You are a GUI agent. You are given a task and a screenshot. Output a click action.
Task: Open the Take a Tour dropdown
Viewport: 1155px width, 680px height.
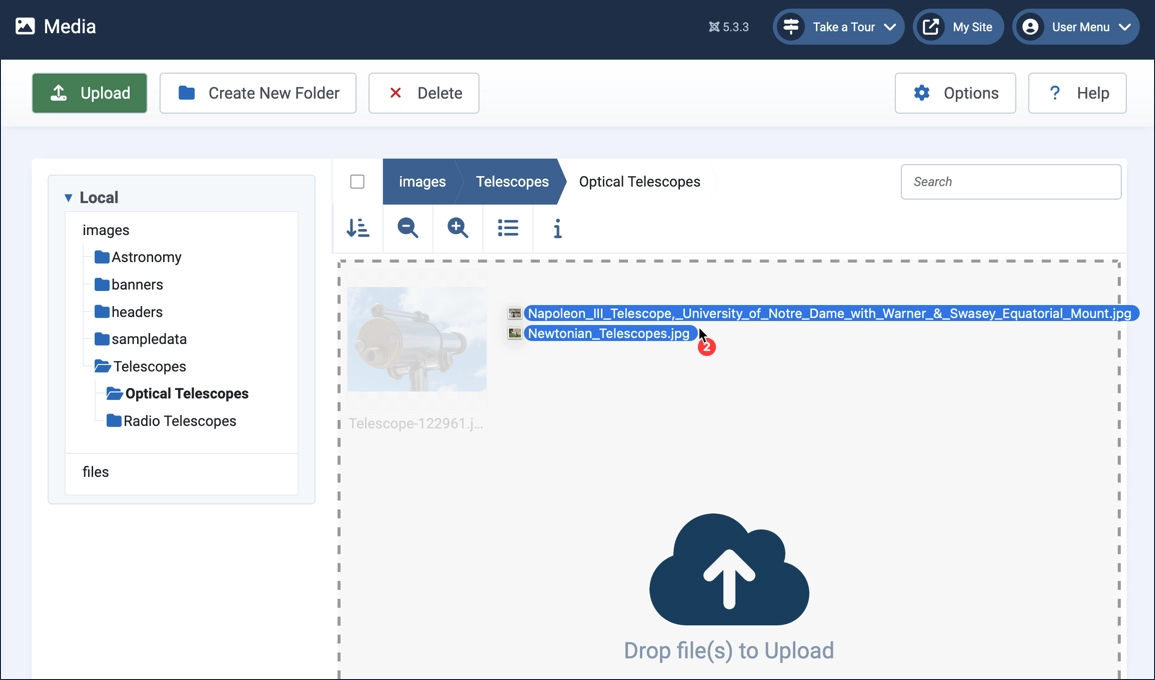coord(839,27)
